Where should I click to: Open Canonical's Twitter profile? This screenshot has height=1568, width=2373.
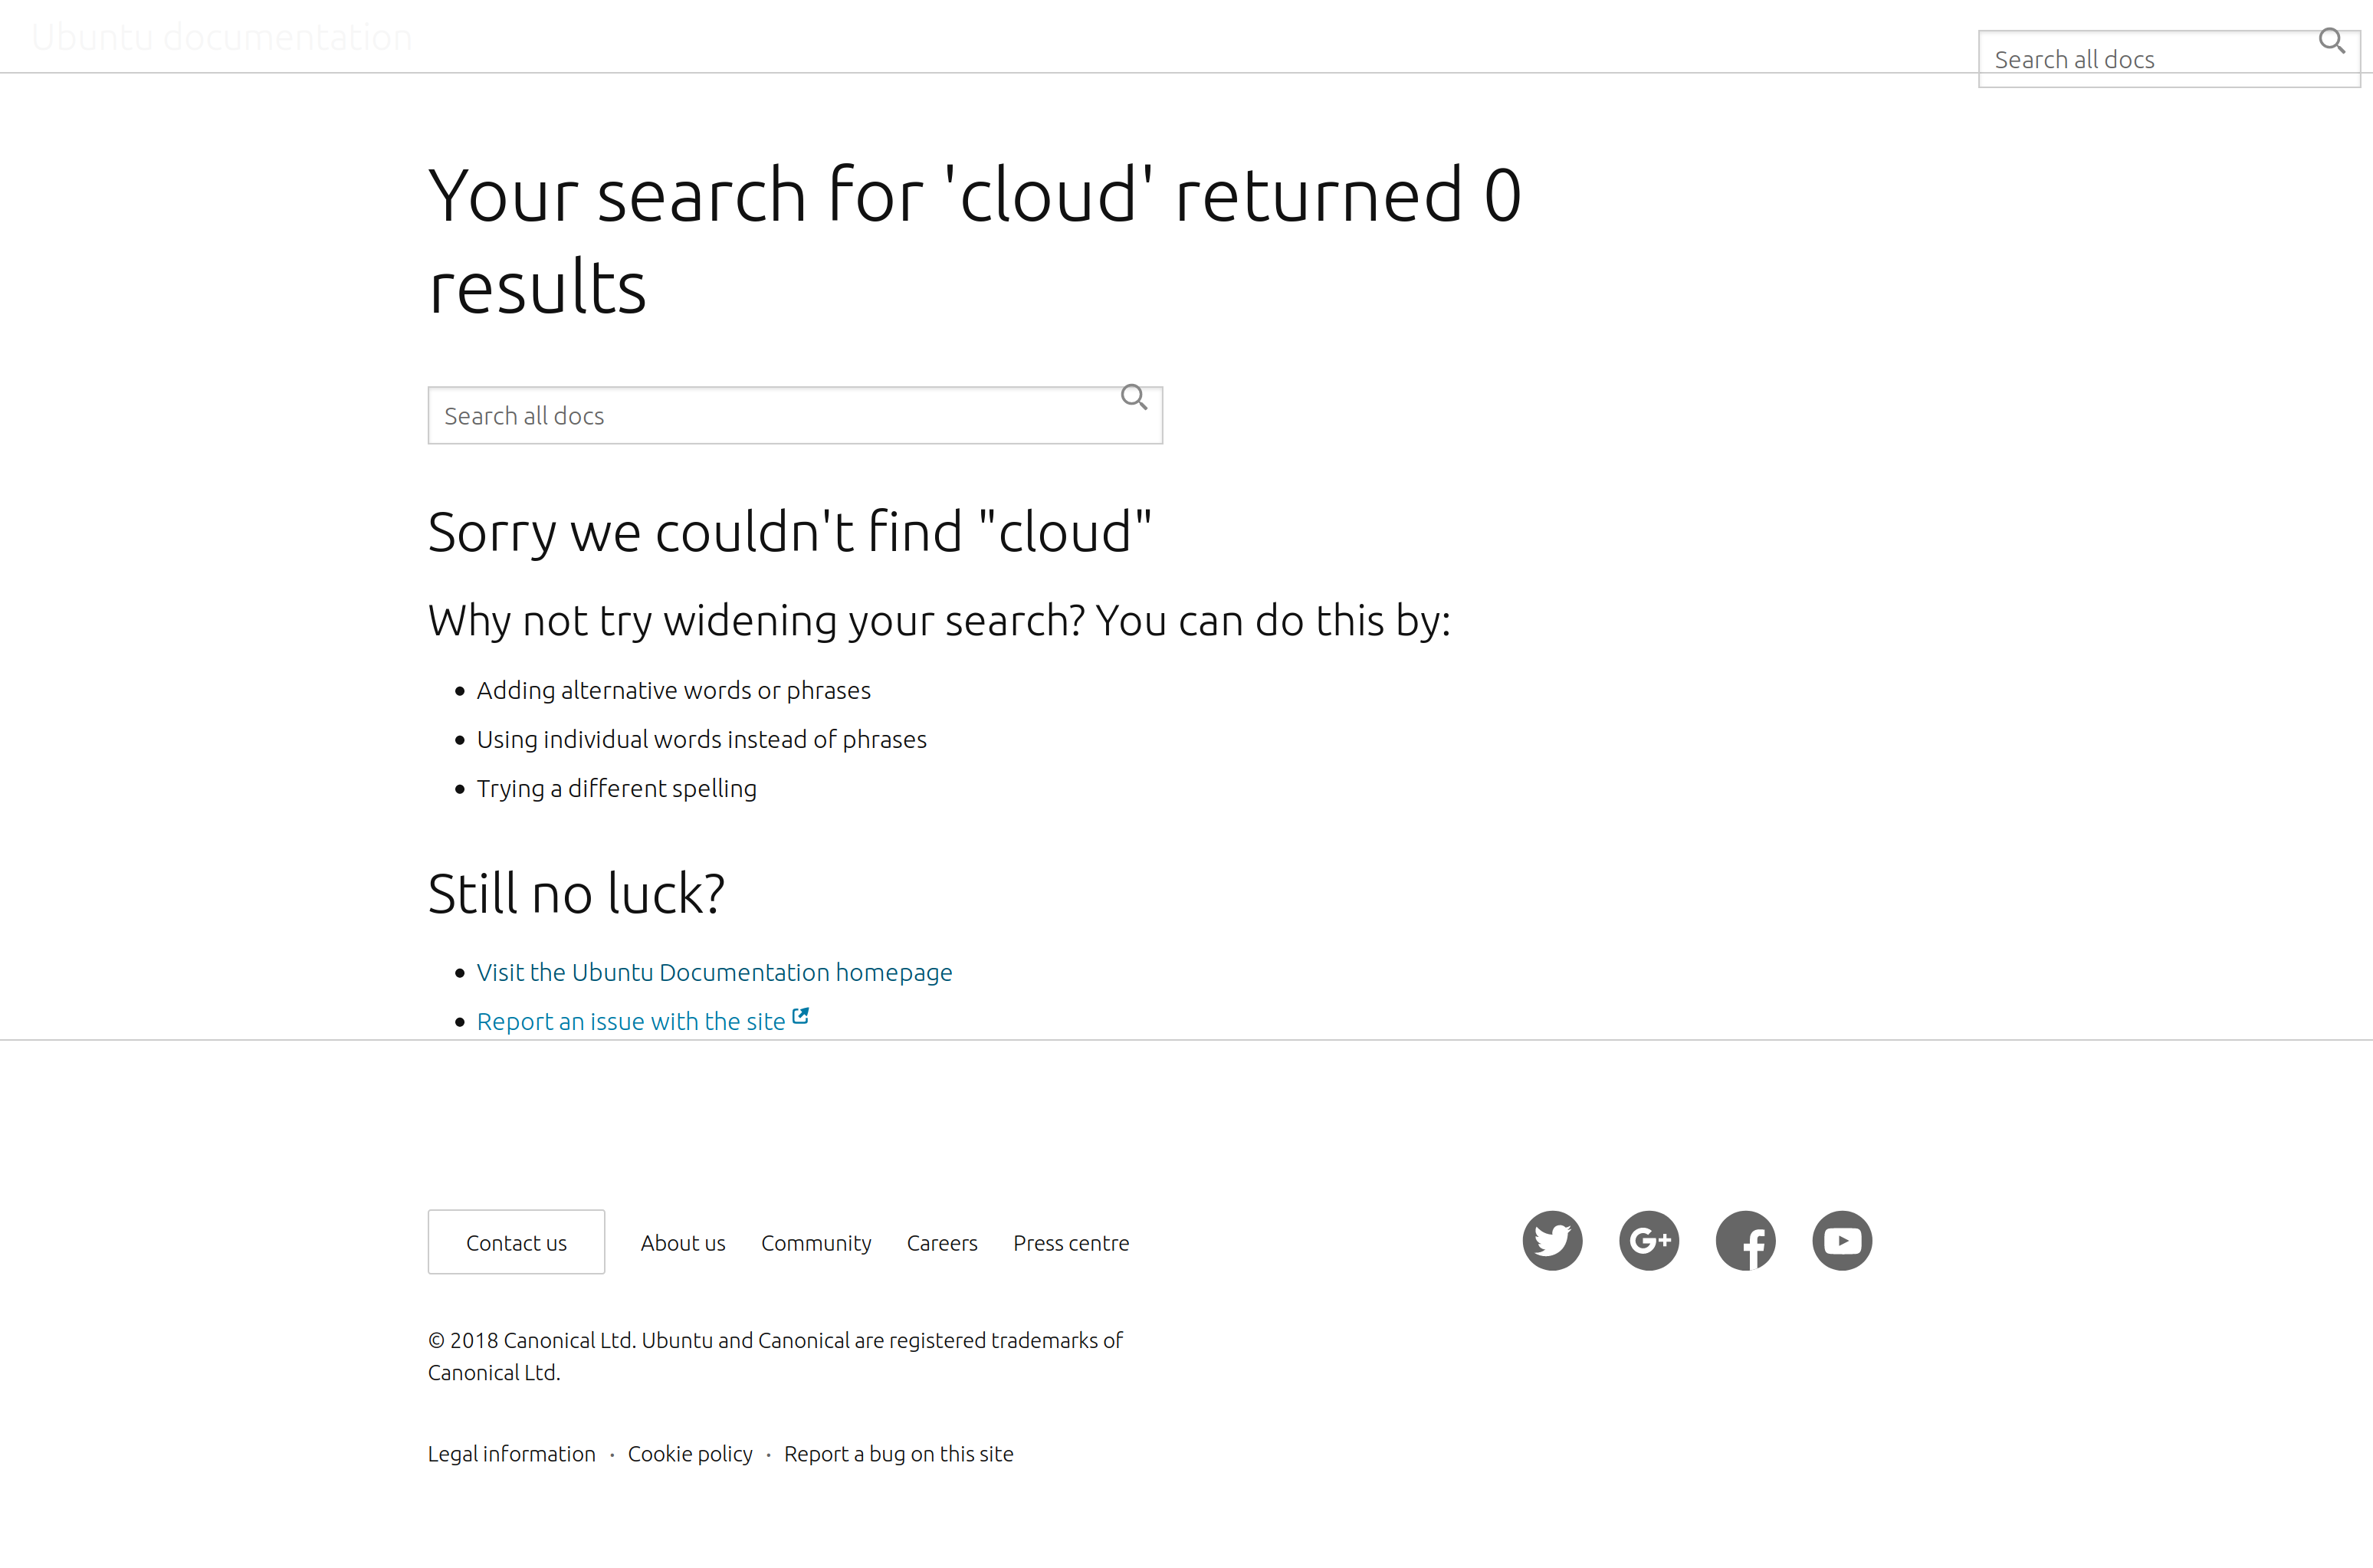pos(1551,1240)
